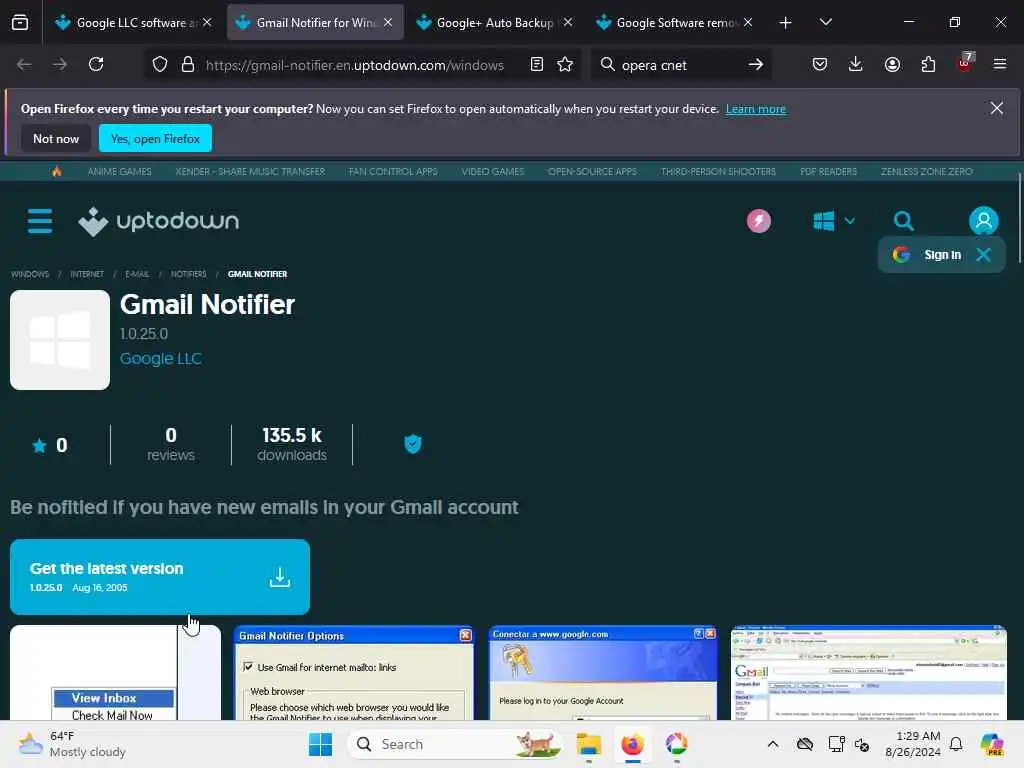Image resolution: width=1024 pixels, height=768 pixels.
Task: Open the Firefox View tab manager icon
Action: (x=20, y=22)
